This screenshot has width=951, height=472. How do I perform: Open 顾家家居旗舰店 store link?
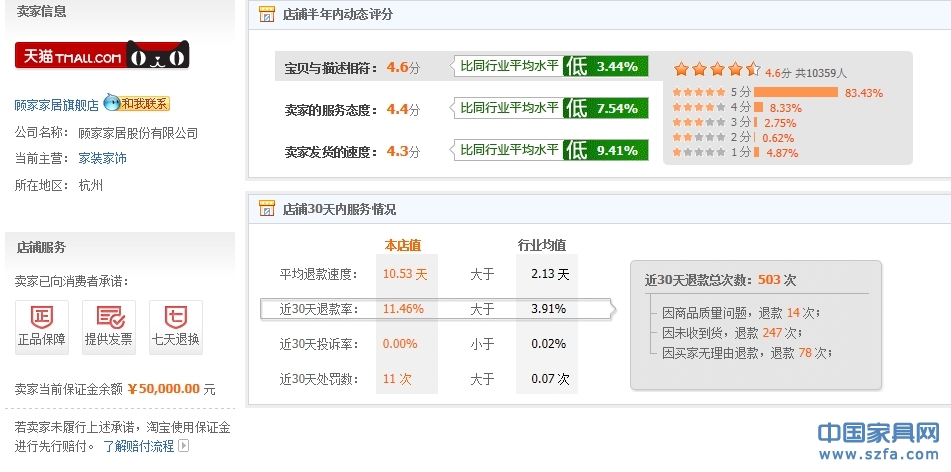tap(57, 105)
